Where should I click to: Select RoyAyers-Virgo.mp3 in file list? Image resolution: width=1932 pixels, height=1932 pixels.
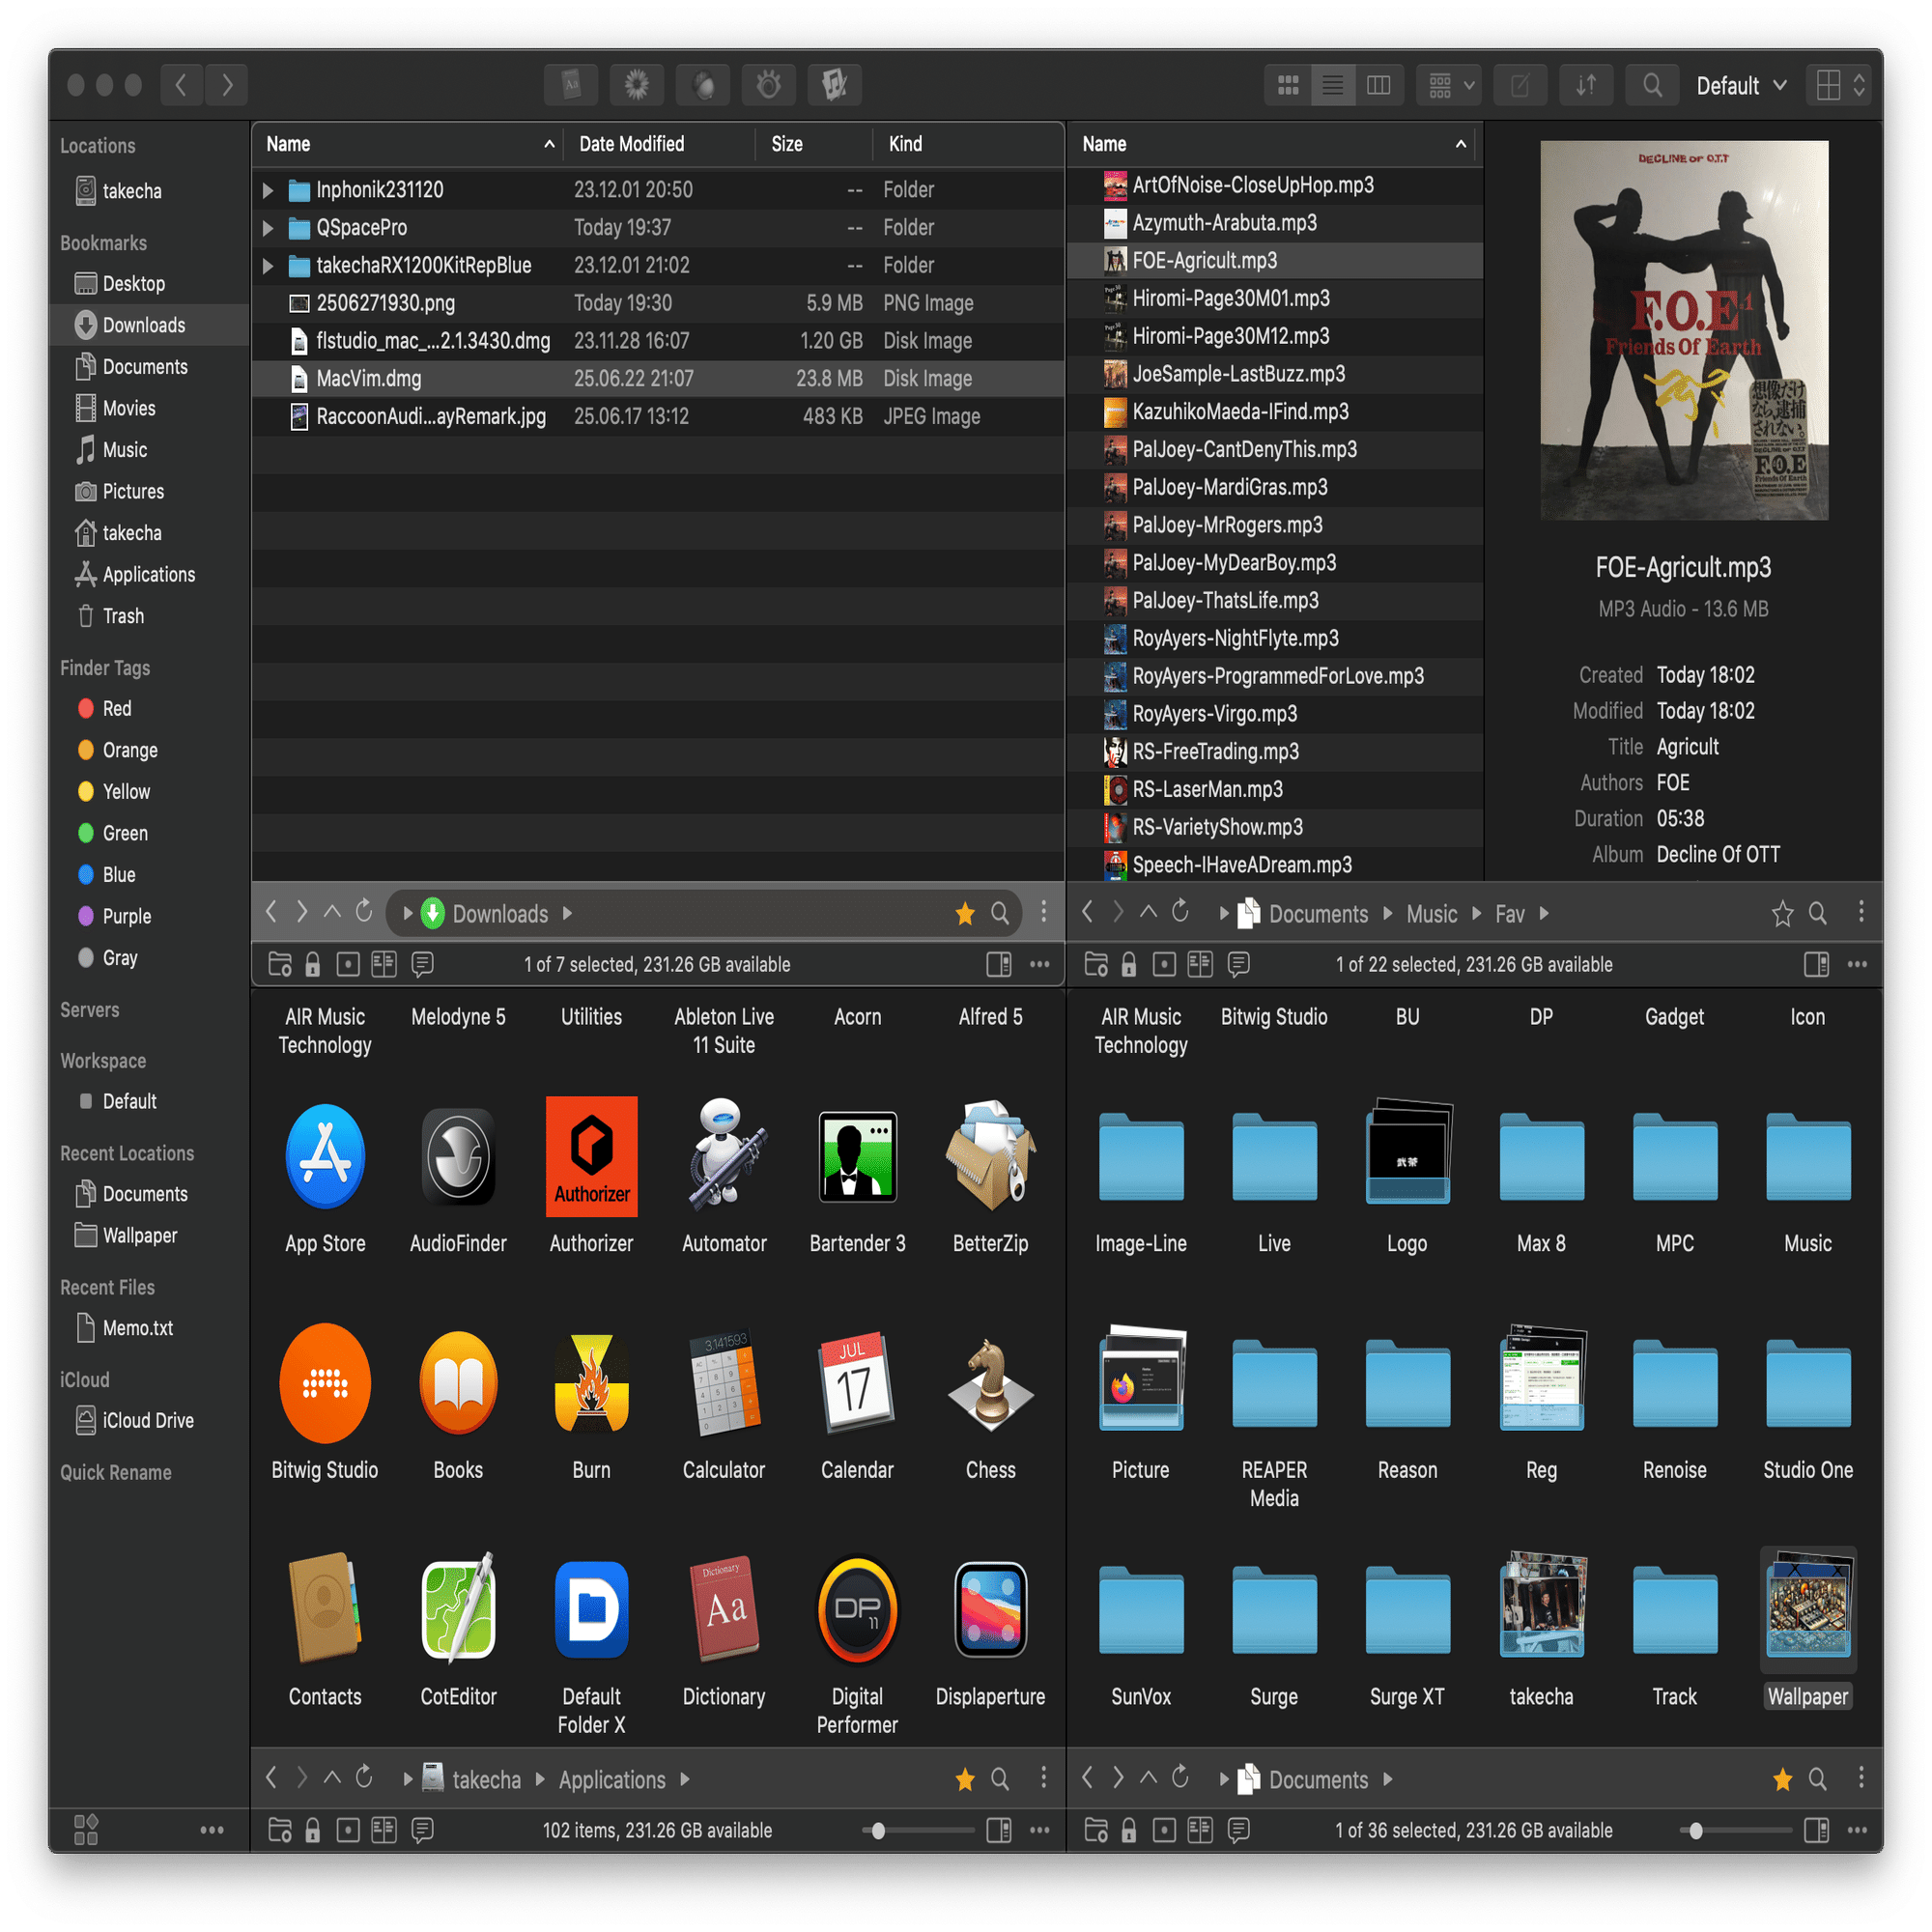(1214, 714)
